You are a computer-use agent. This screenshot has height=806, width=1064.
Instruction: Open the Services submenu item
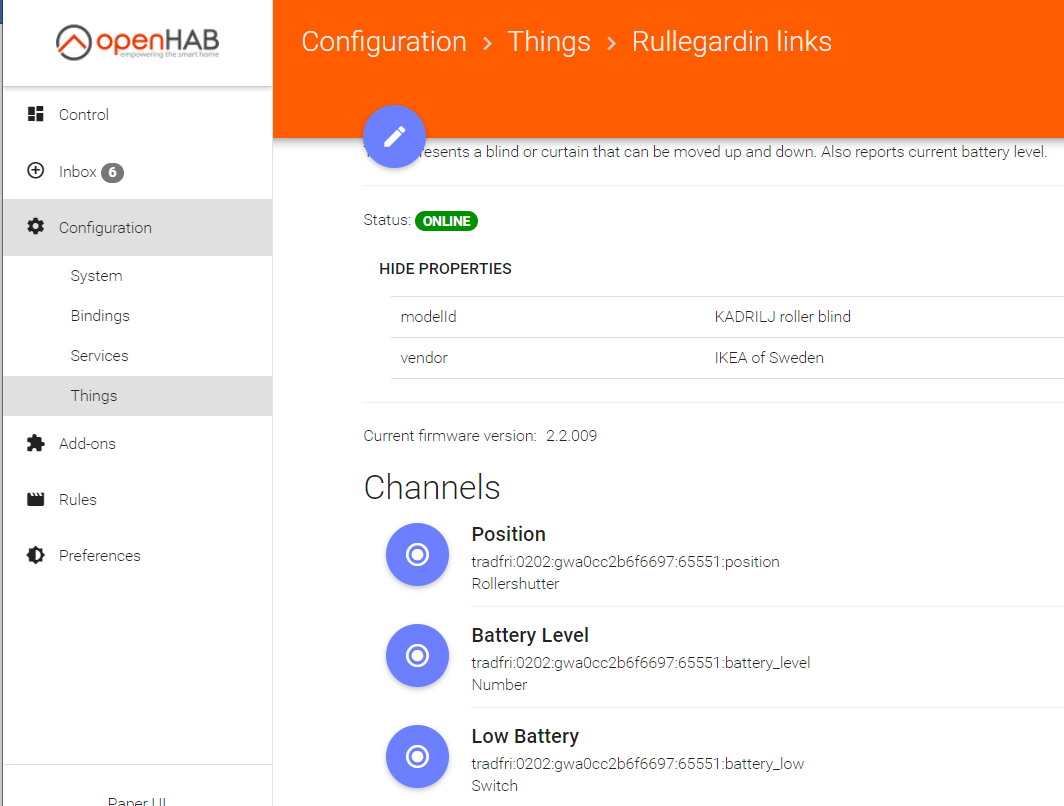[x=99, y=356]
